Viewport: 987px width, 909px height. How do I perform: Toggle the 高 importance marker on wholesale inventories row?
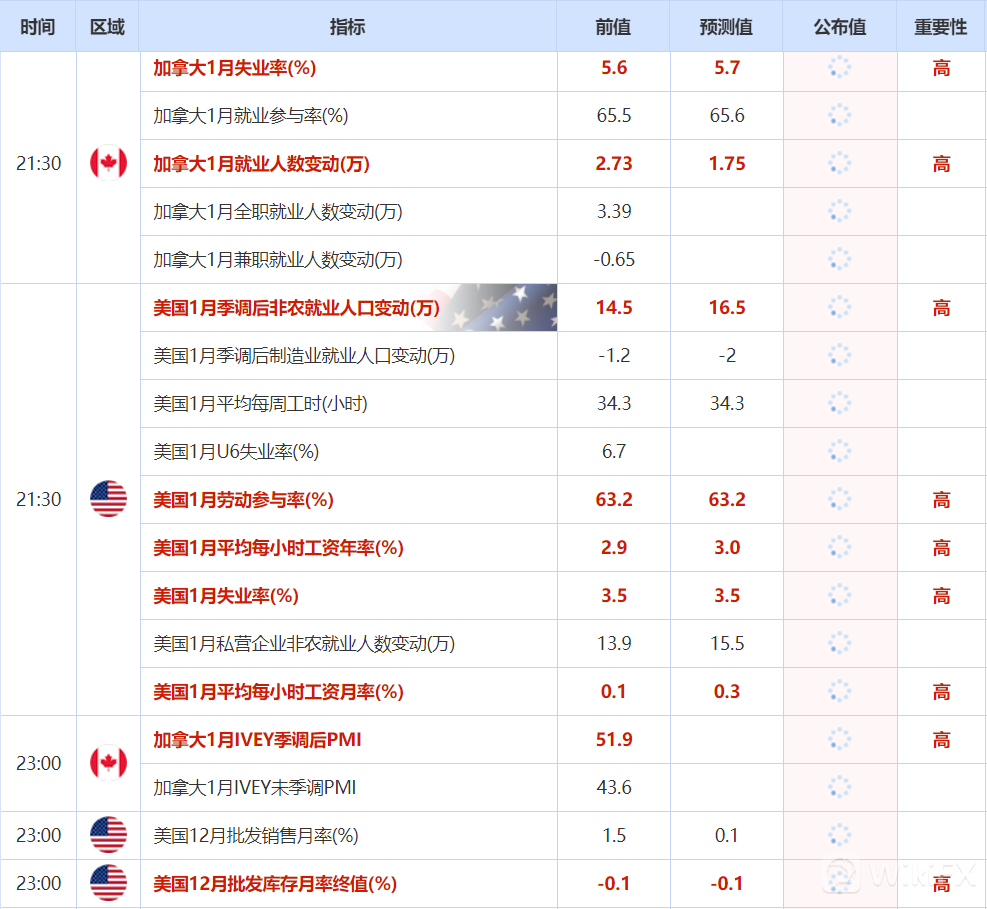point(940,883)
